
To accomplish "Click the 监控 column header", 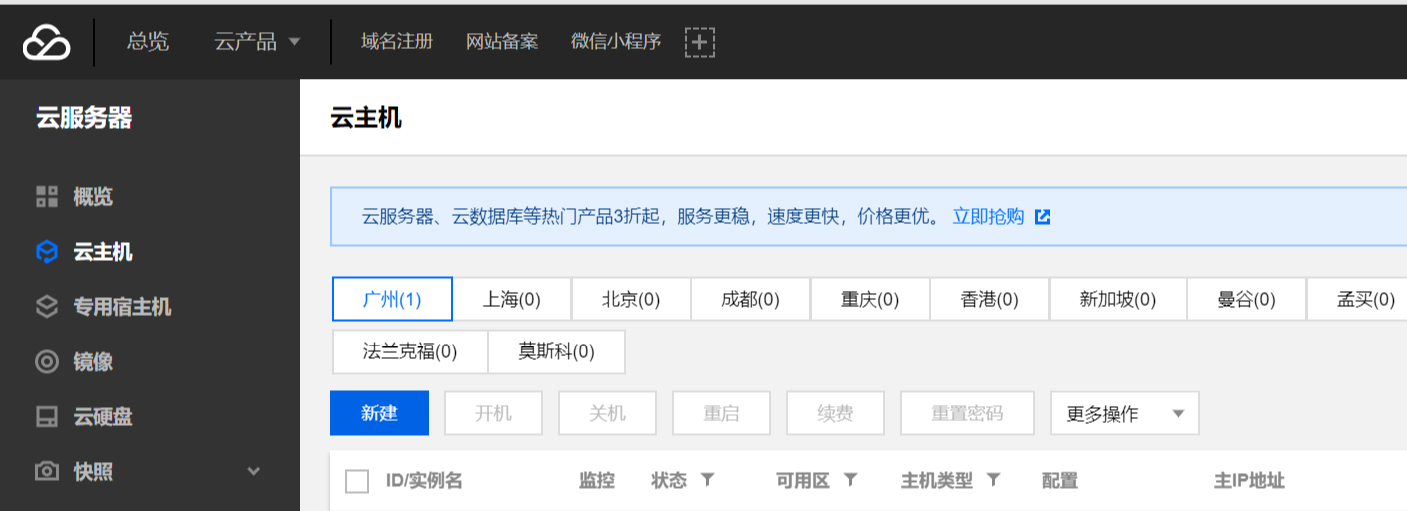I will click(597, 481).
